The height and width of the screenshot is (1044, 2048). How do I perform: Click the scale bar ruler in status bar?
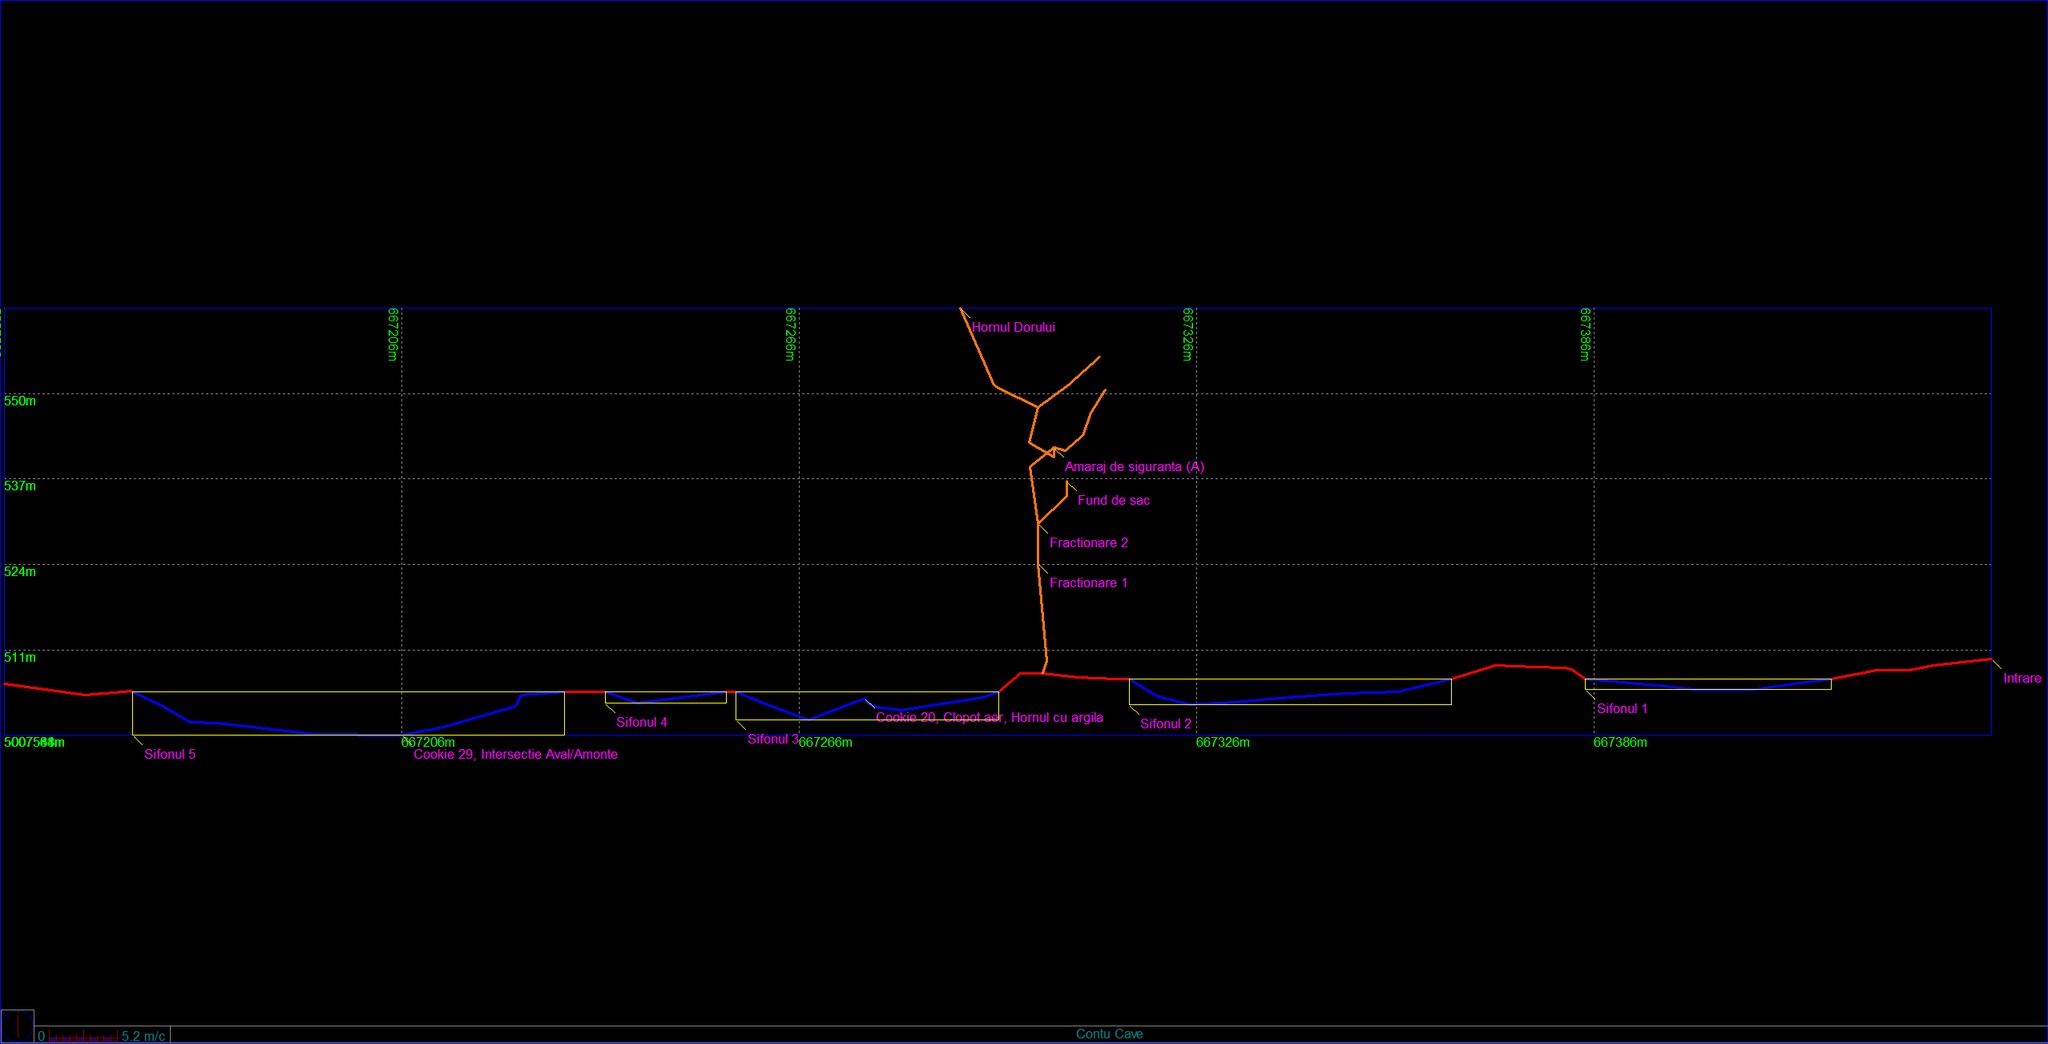pyautogui.click(x=83, y=1036)
